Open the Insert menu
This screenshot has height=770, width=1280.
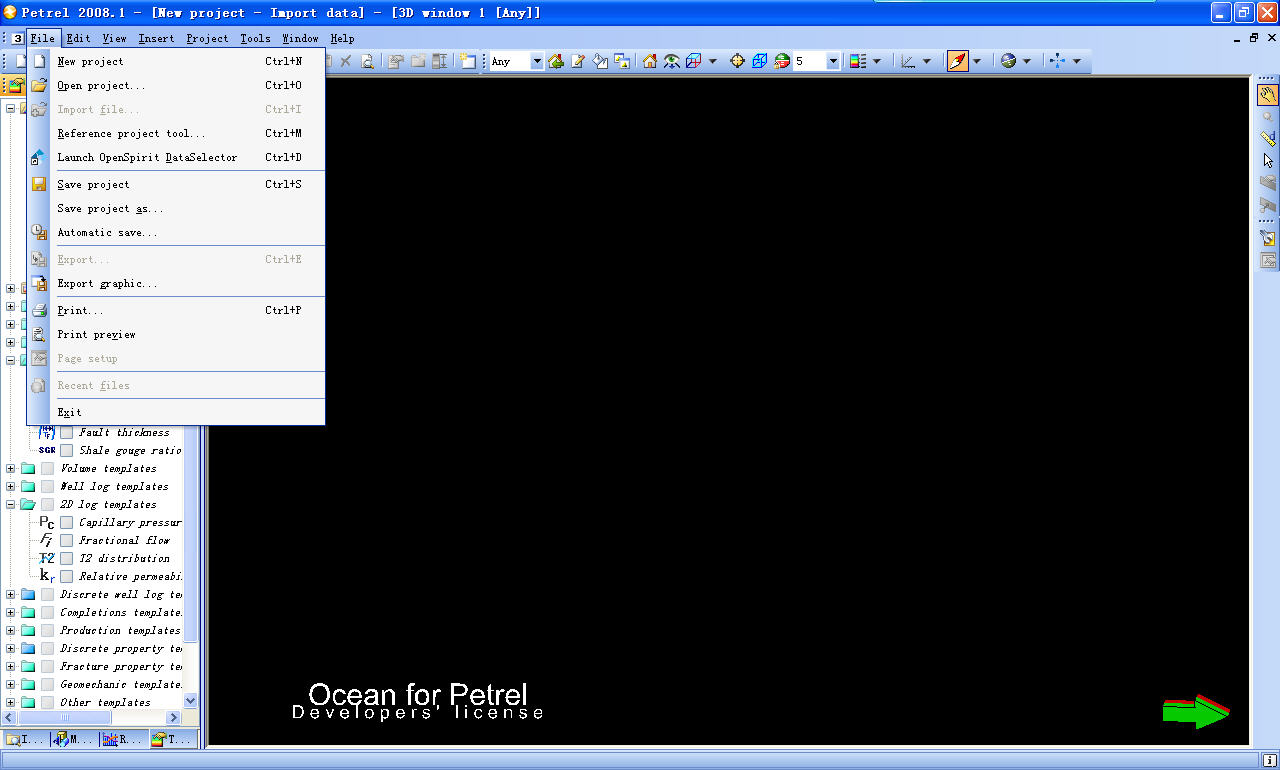(156, 38)
